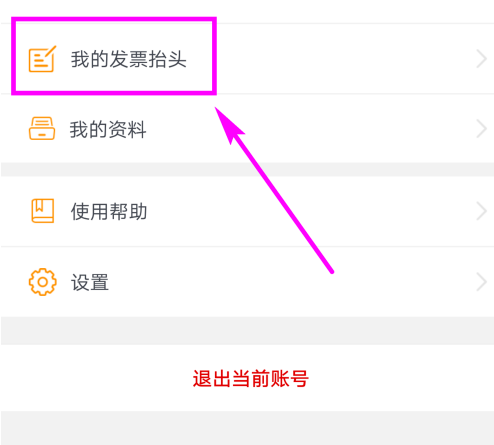Tap 退出当前账号 to log out

point(251,378)
